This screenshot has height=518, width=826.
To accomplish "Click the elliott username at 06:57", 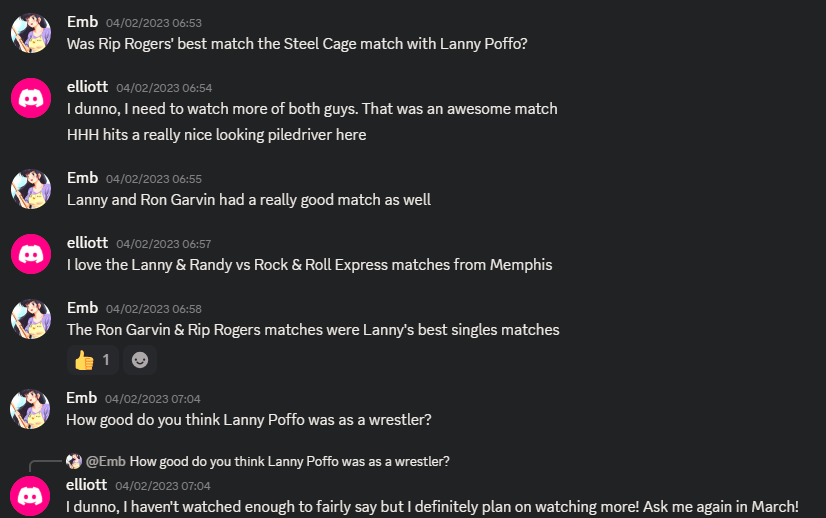I will coord(87,242).
